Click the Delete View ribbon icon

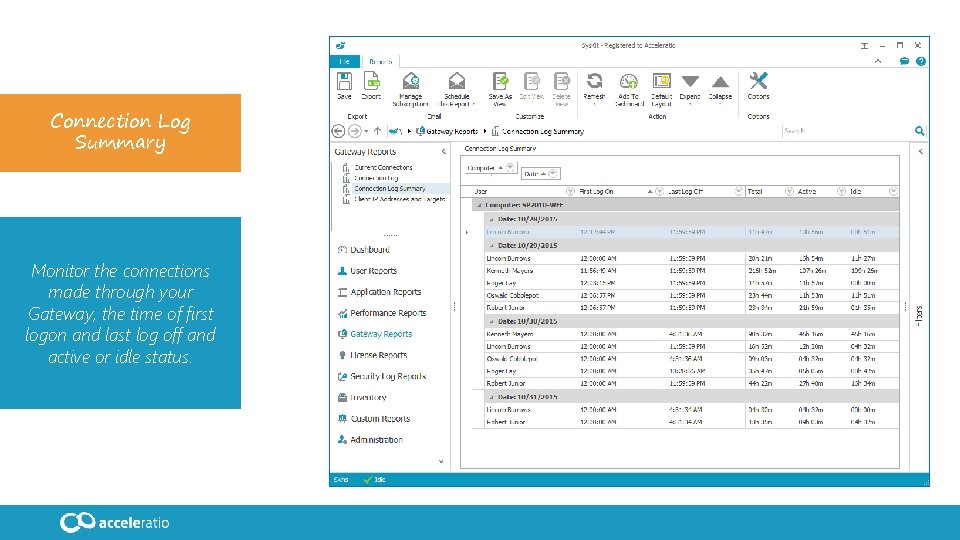click(561, 81)
